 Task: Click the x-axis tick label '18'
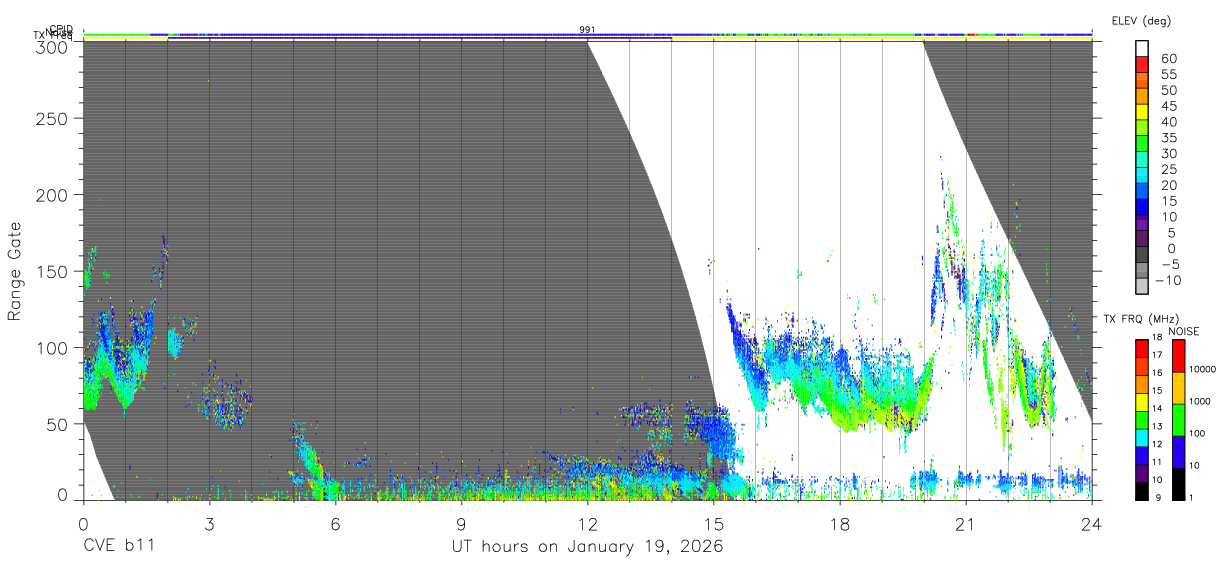[839, 523]
